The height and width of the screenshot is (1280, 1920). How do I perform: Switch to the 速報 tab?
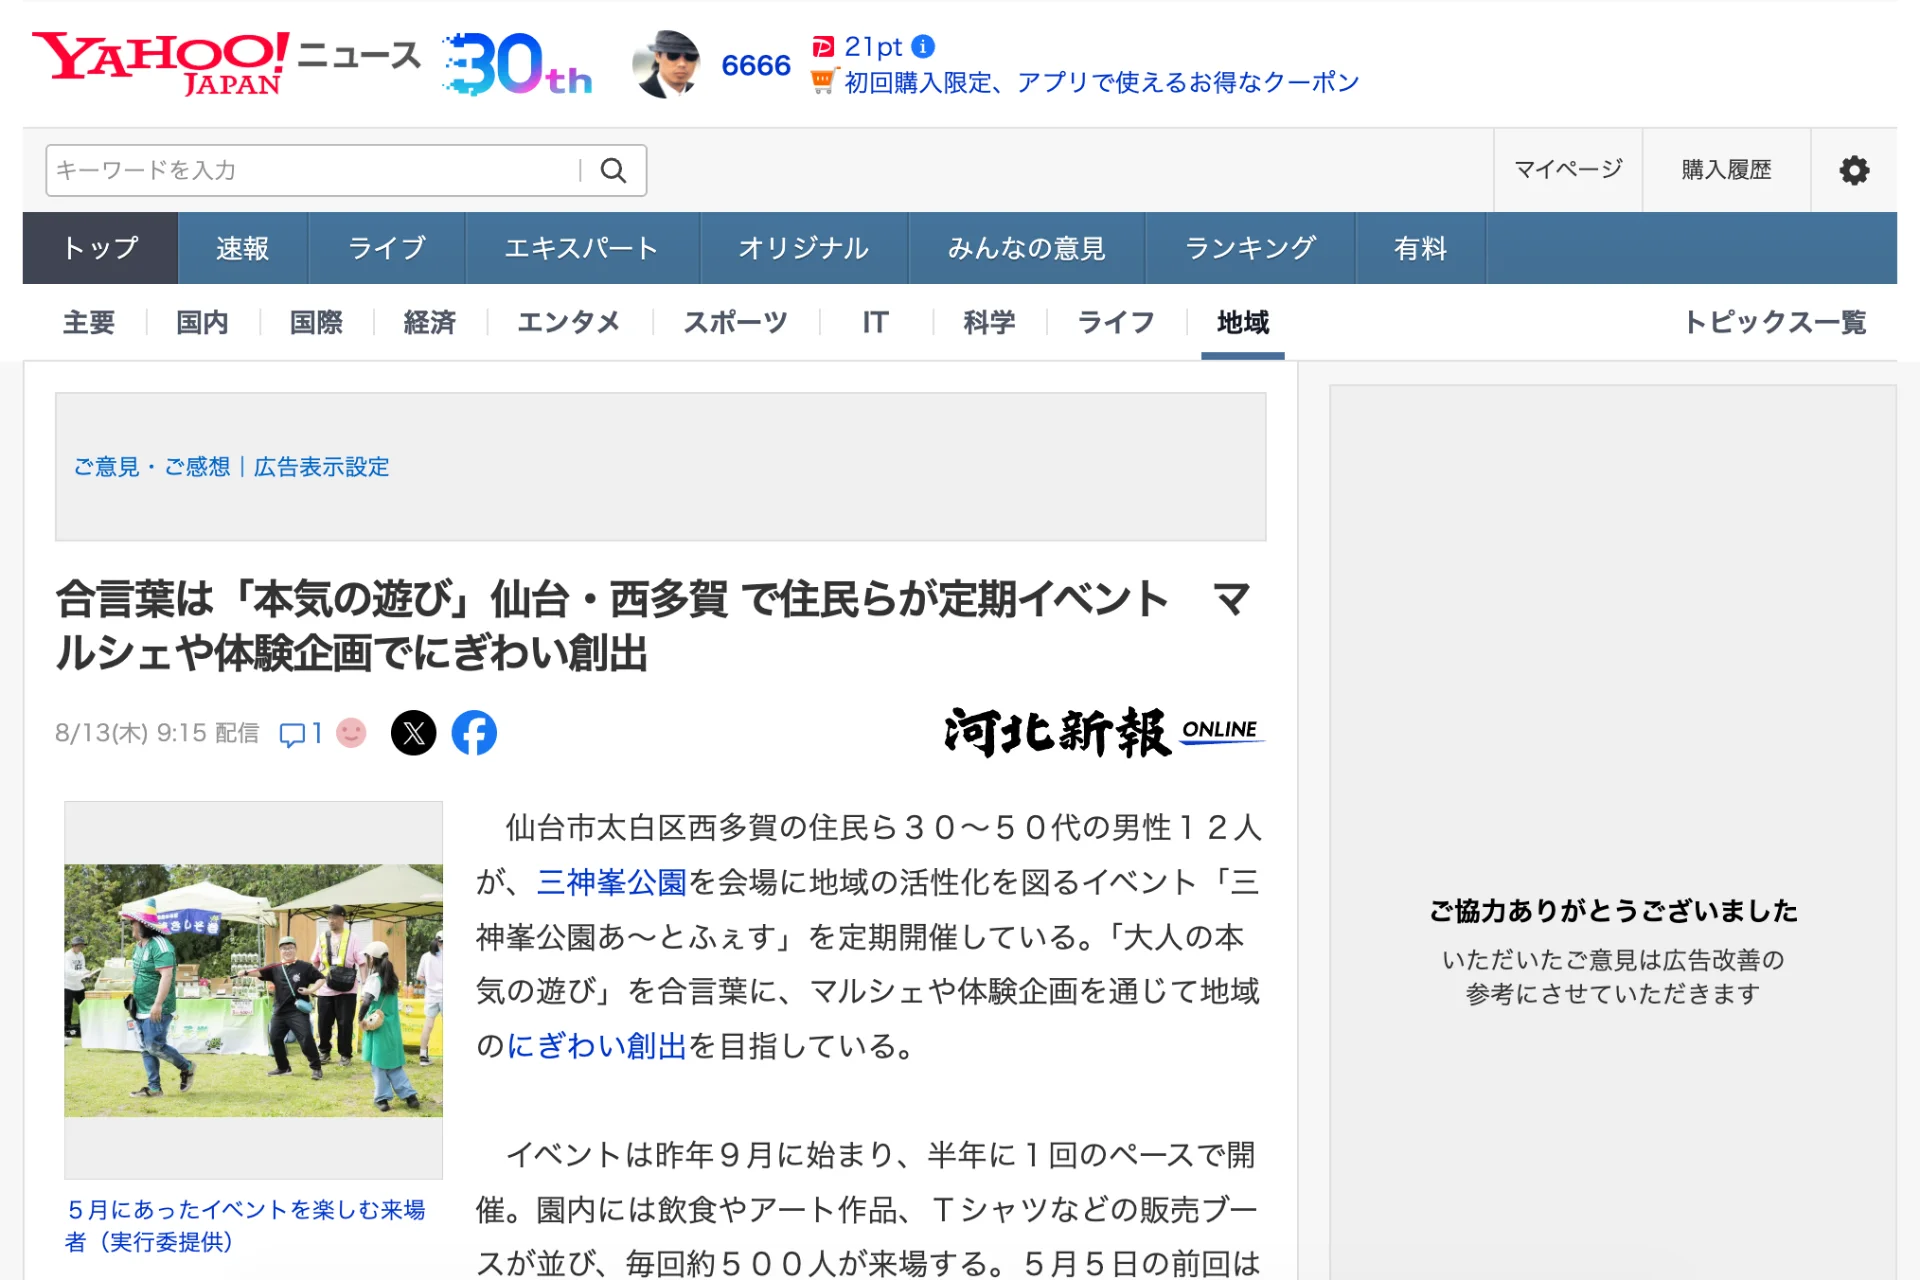243,248
